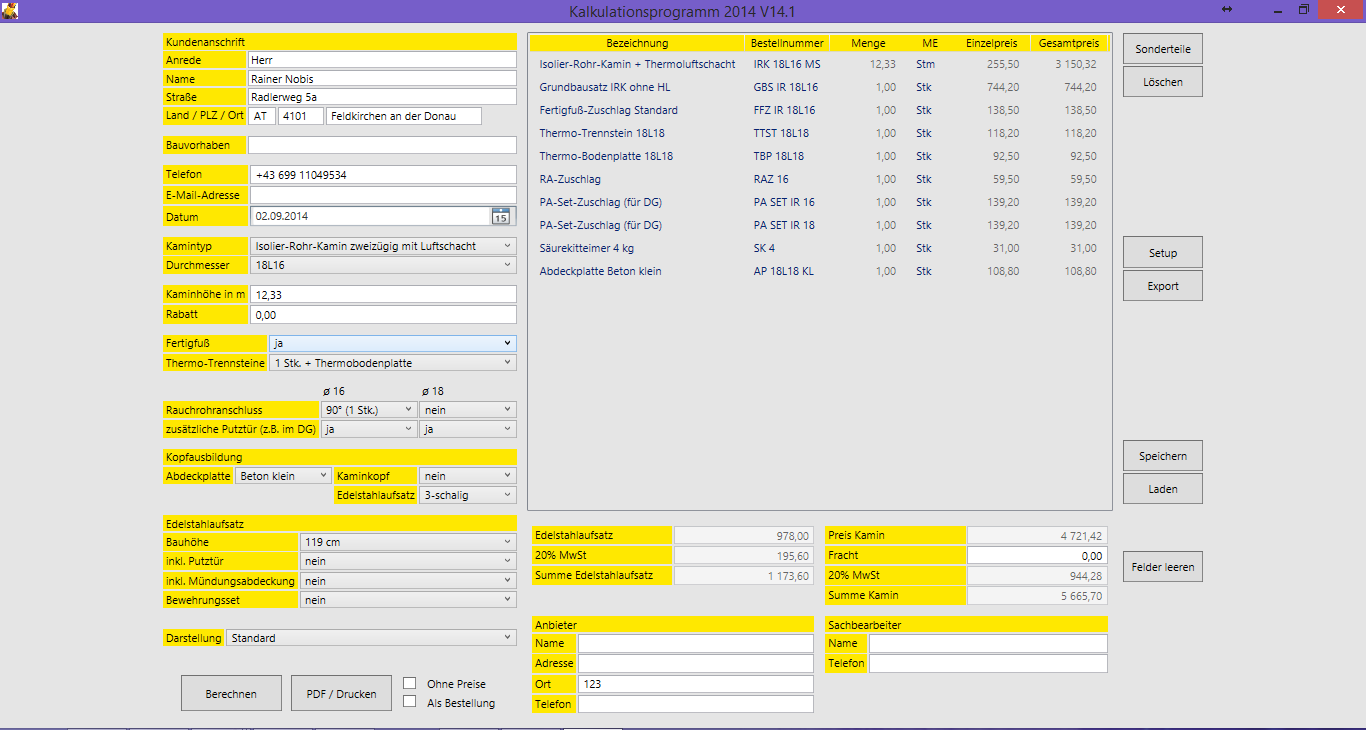Viewport: 1366px width, 730px height.
Task: Click the Fracht input field
Action: coord(1037,555)
